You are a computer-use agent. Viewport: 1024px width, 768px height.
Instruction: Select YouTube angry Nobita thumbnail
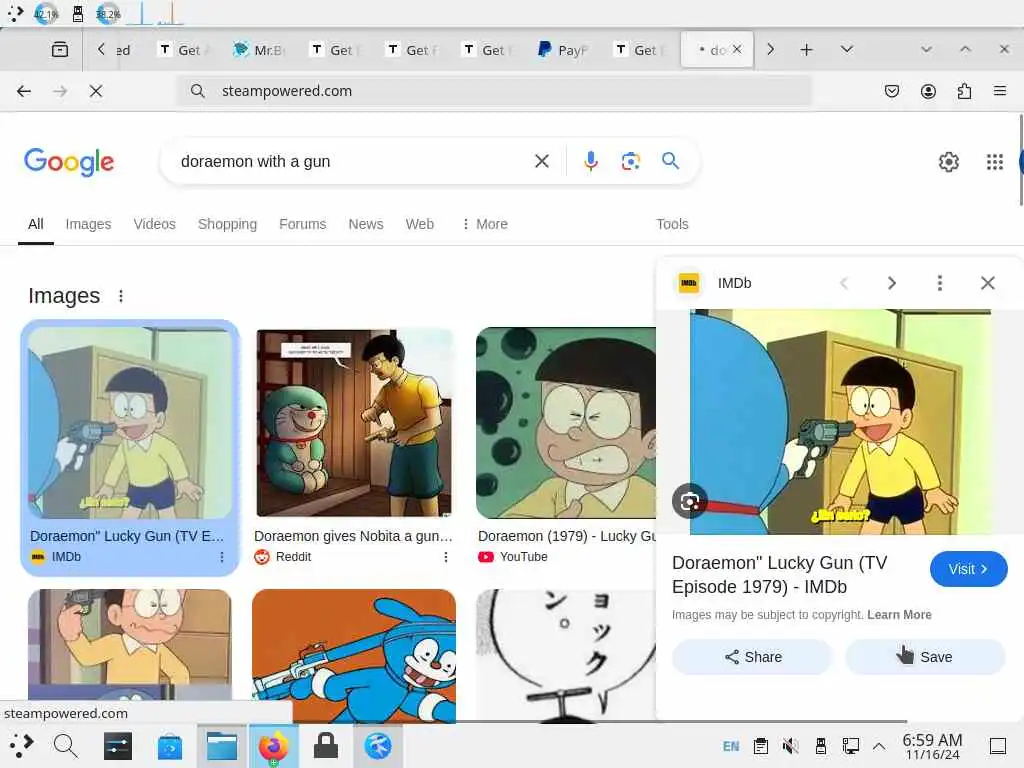point(566,423)
